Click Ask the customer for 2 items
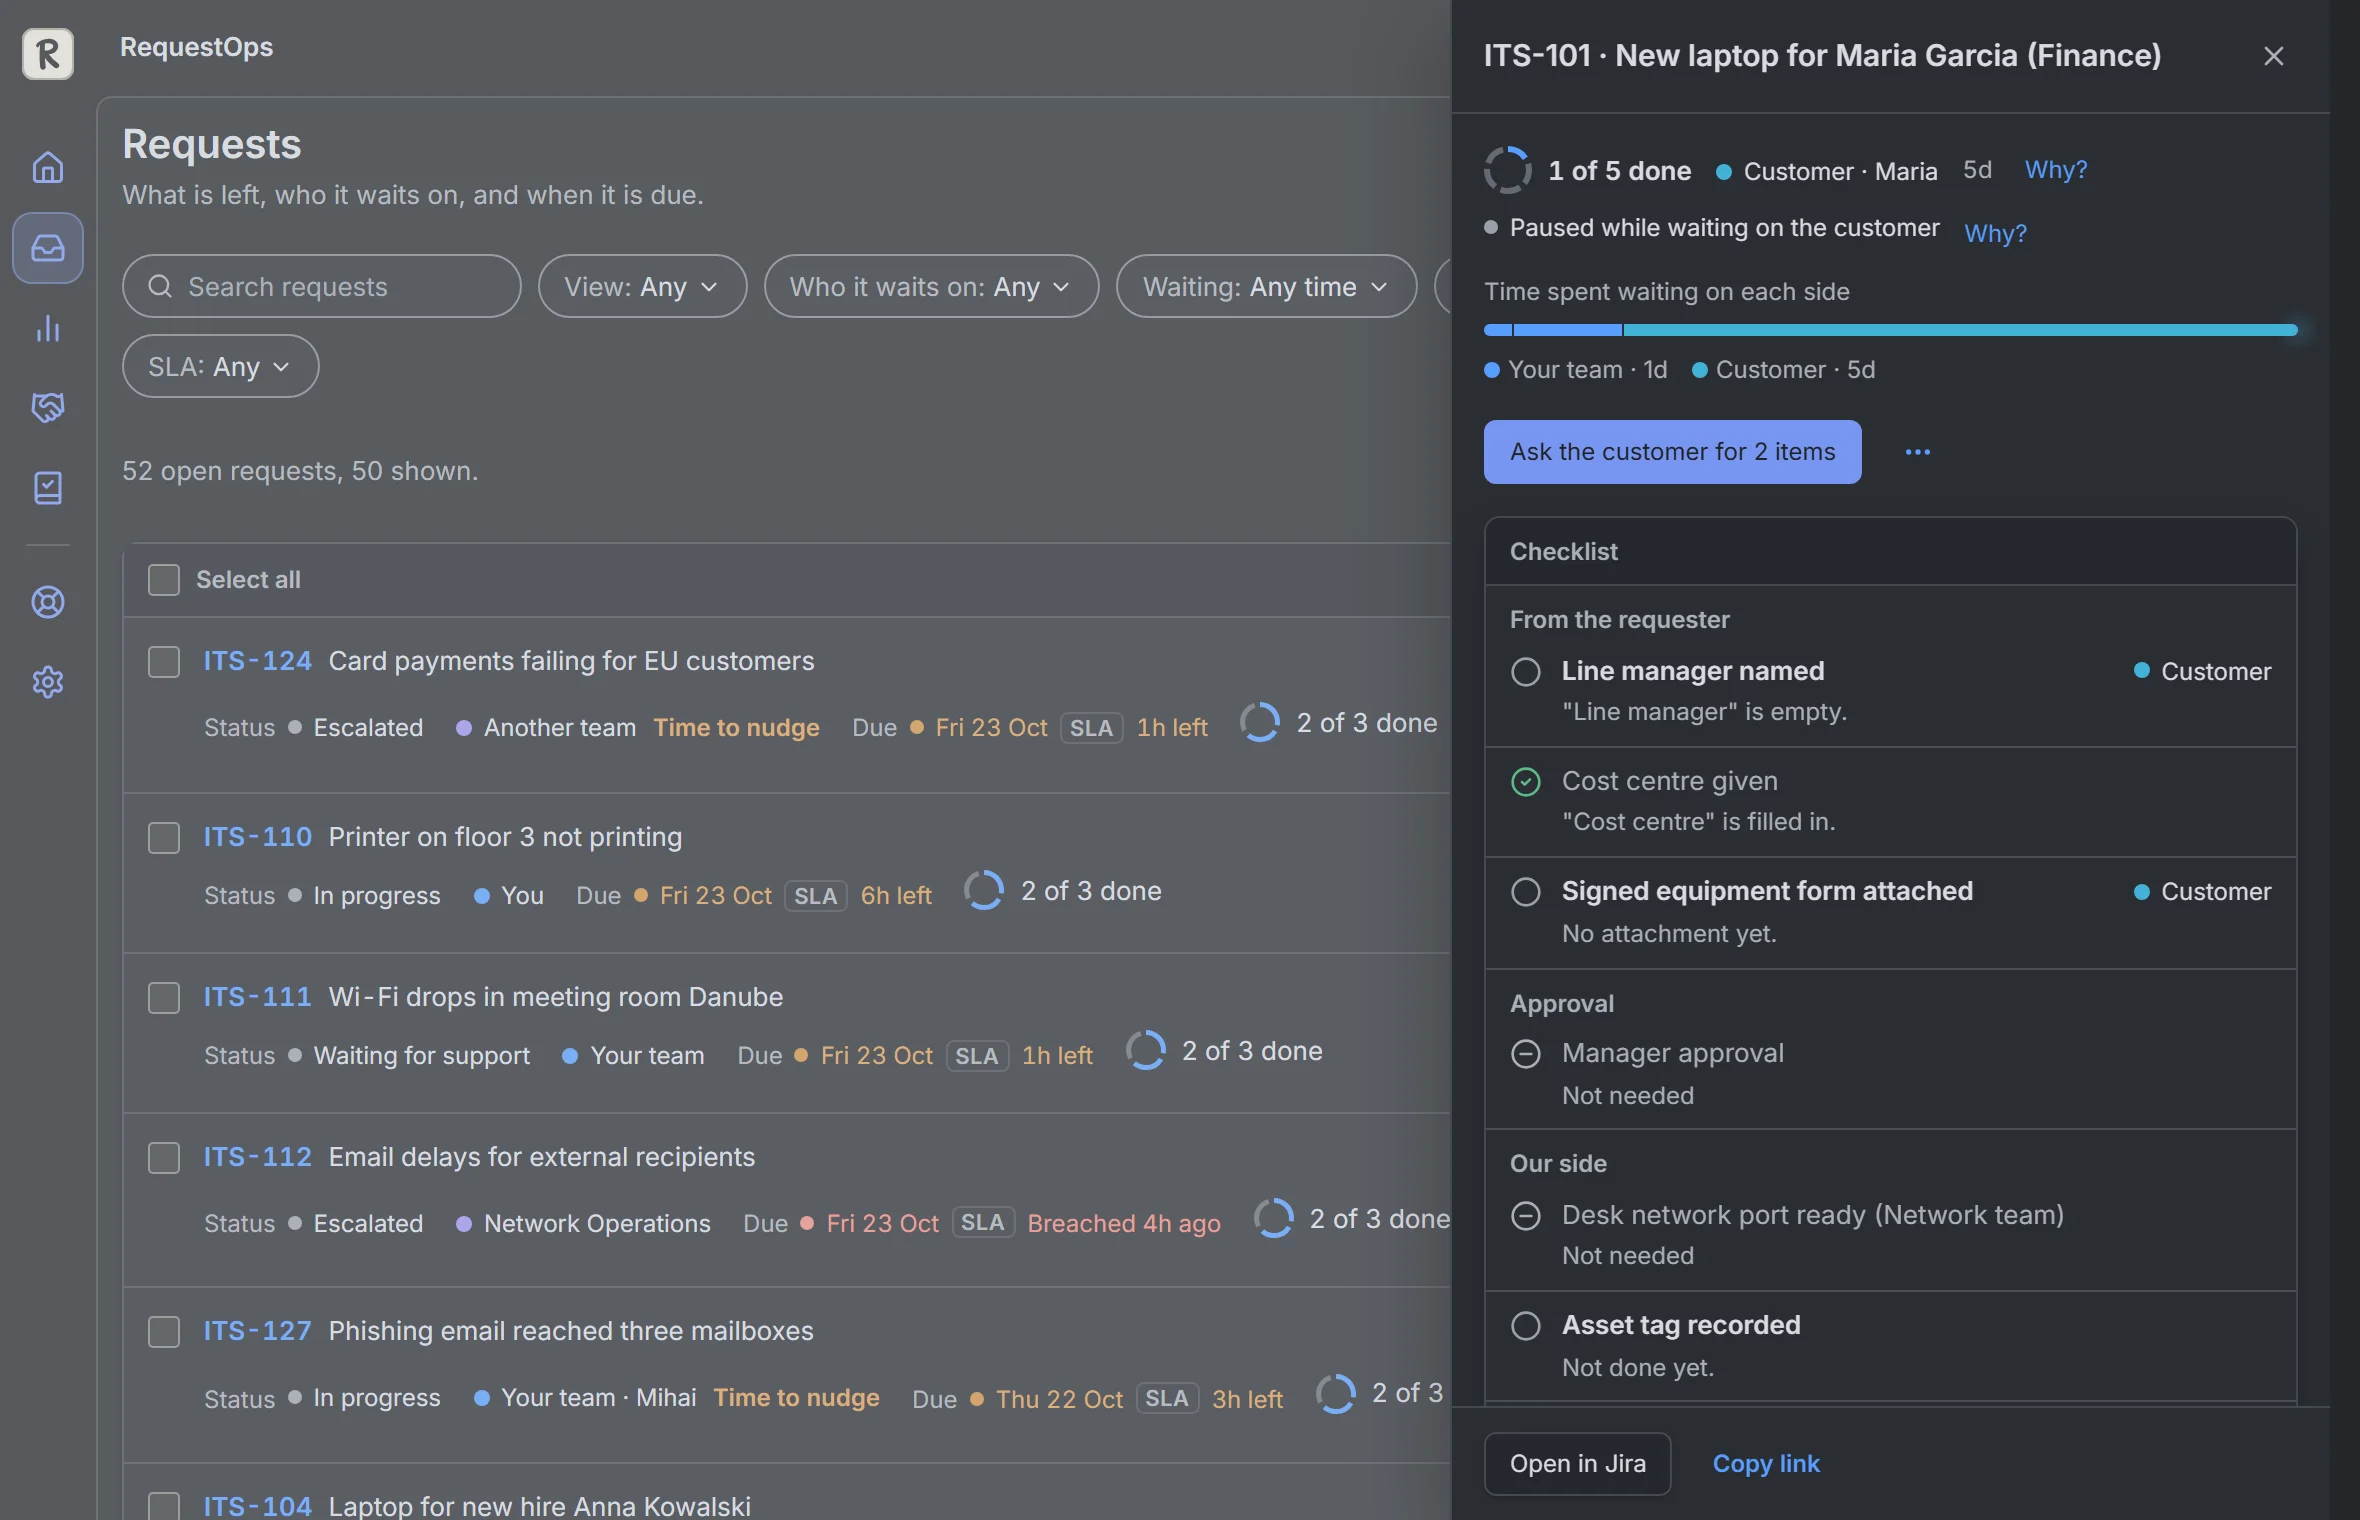The width and height of the screenshot is (2360, 1520). (1672, 452)
